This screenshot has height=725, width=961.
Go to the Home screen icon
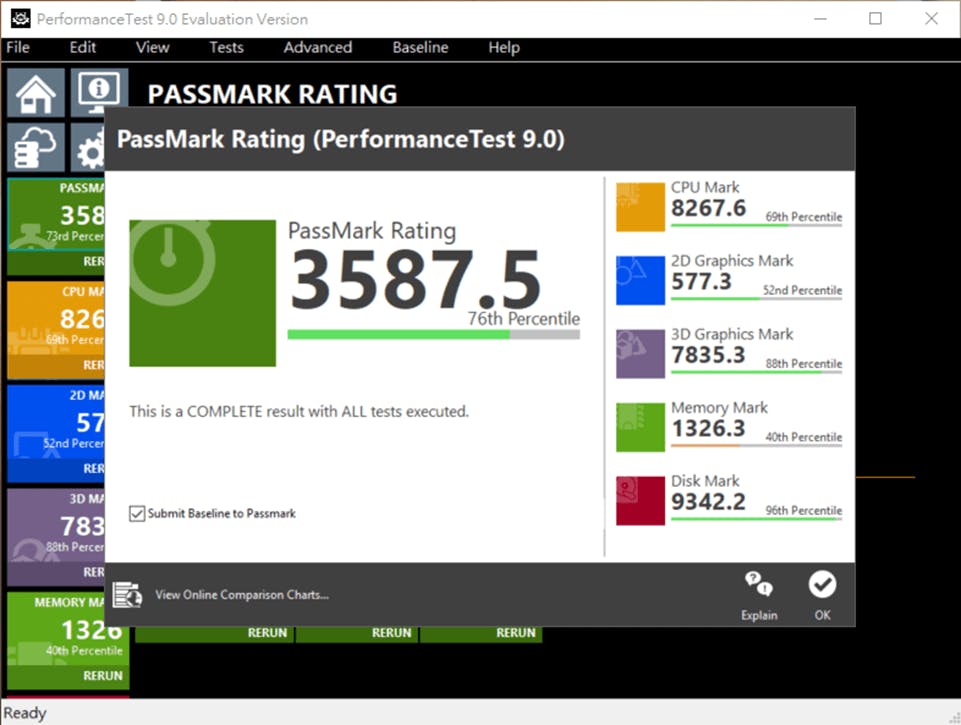(x=36, y=93)
